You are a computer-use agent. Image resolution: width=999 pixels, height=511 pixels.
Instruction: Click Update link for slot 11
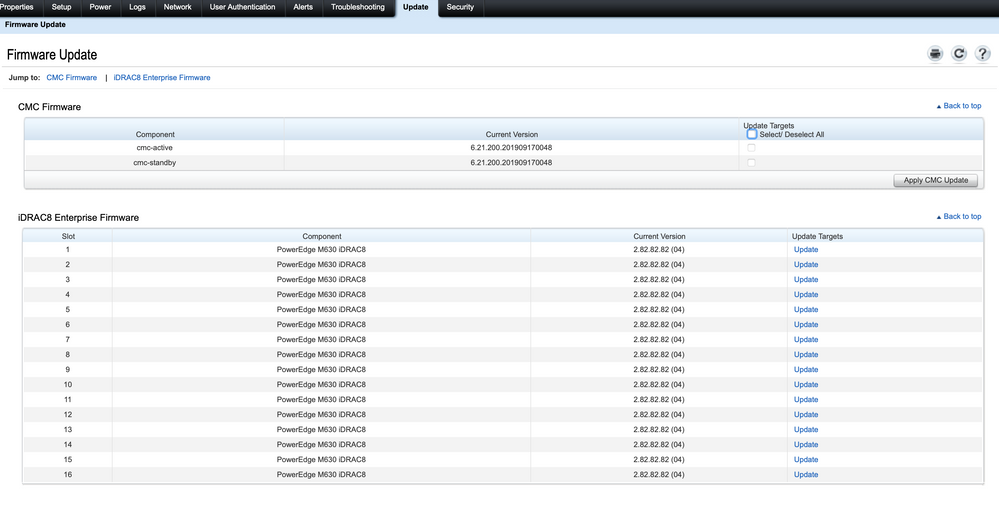806,399
